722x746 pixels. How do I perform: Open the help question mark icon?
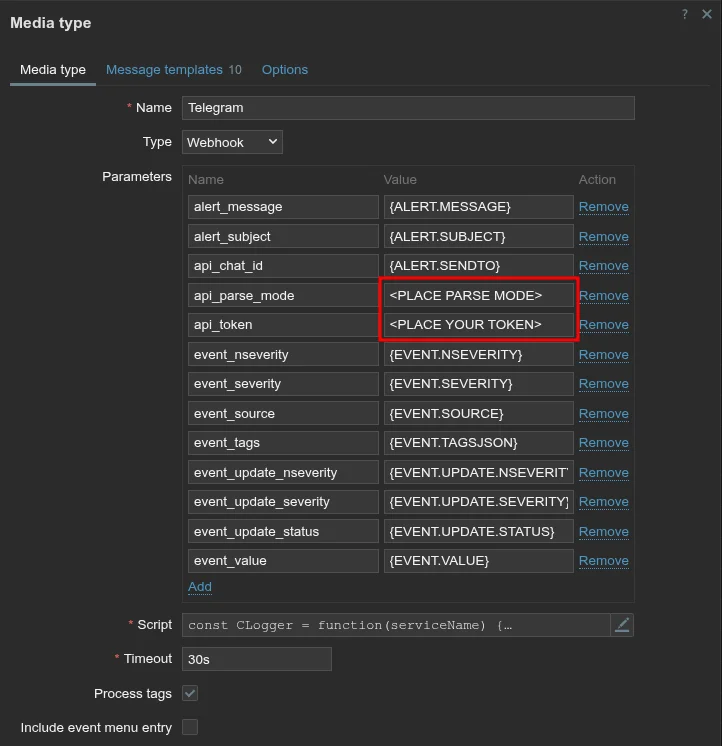coord(684,14)
